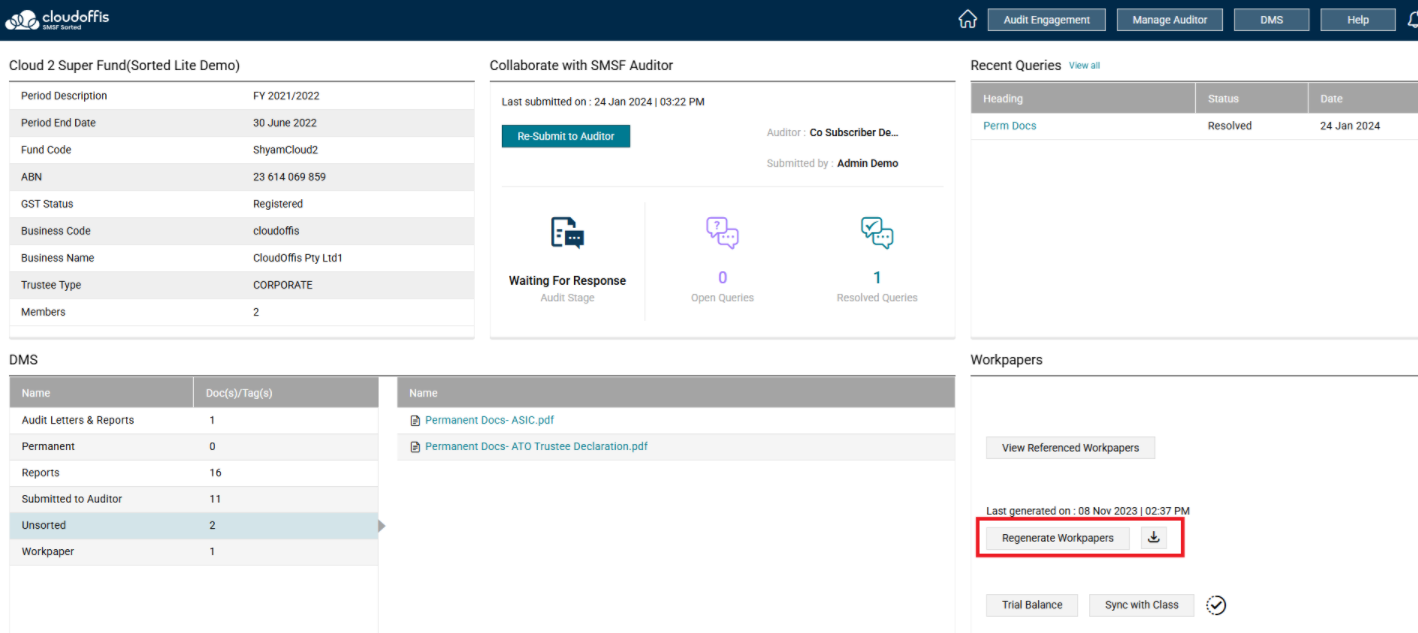Expand the Unsorted folder arrow
This screenshot has height=633, width=1418.
click(x=382, y=526)
